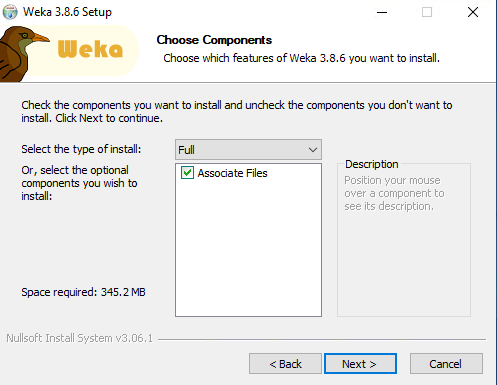The height and width of the screenshot is (385, 497).
Task: Uncheck the Associate Files checkbox
Action: (x=187, y=173)
